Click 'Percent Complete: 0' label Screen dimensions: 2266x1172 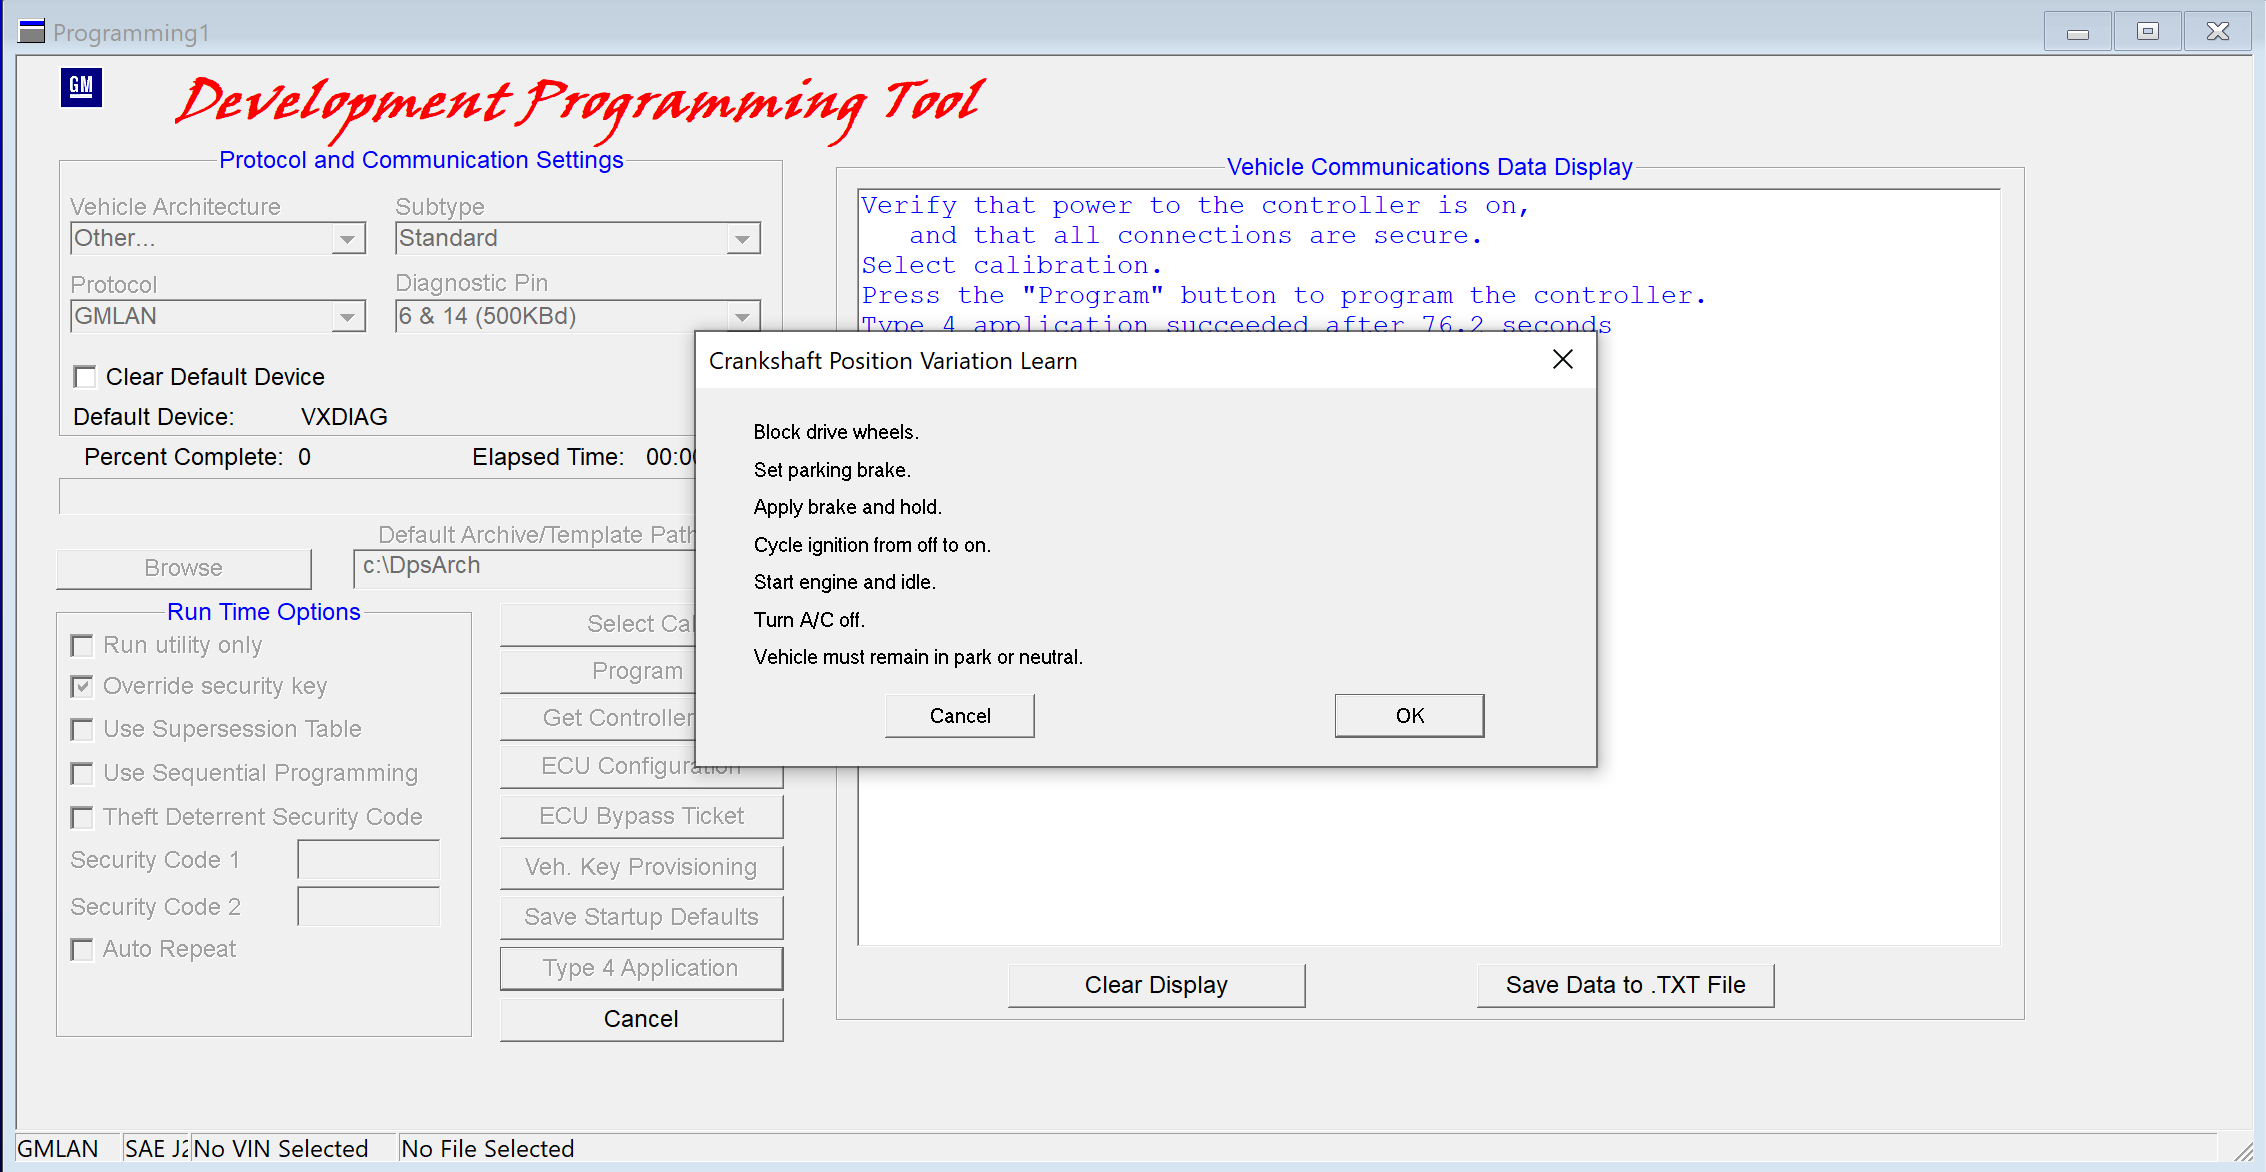[x=198, y=457]
